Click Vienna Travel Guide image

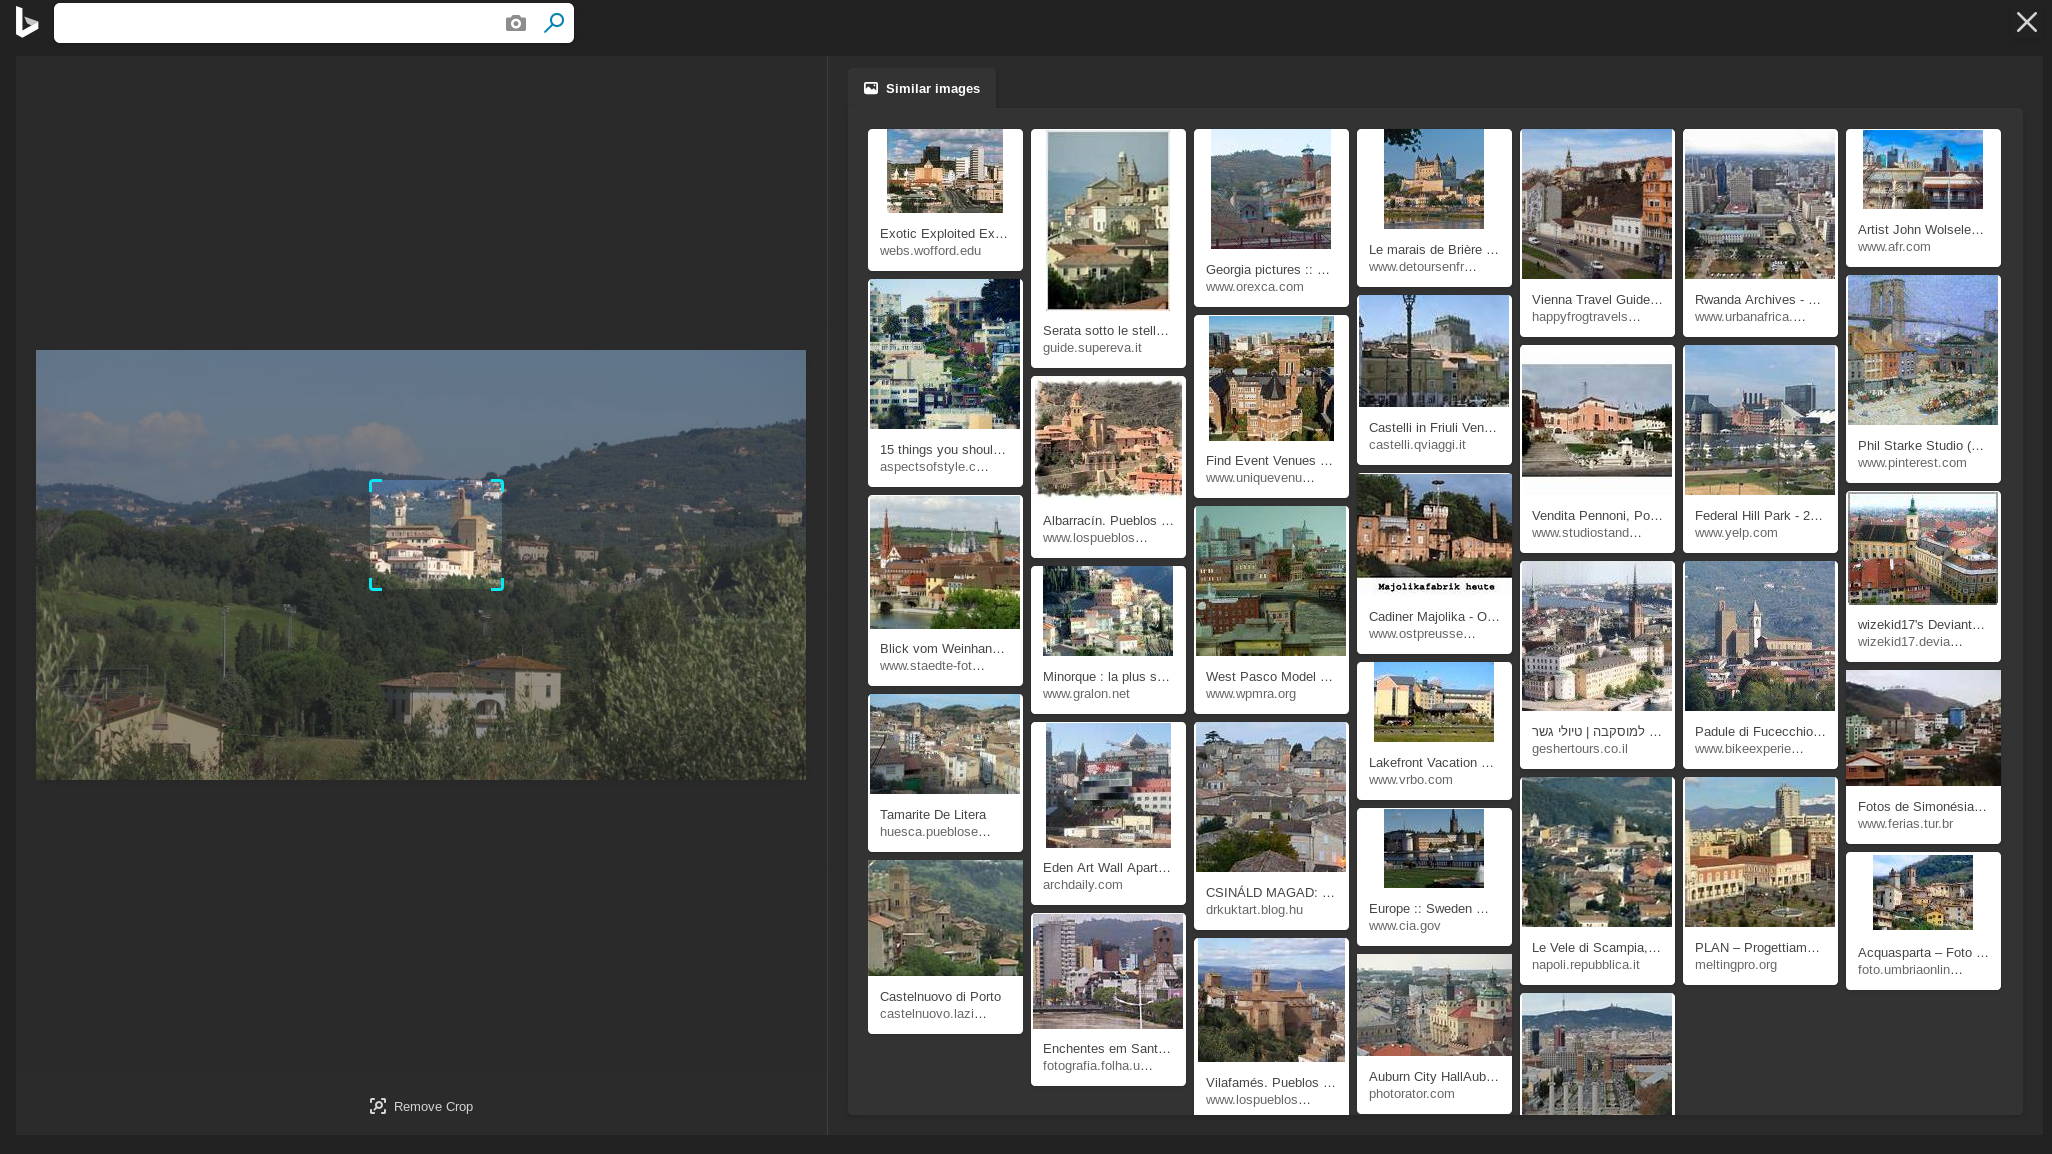click(1596, 204)
